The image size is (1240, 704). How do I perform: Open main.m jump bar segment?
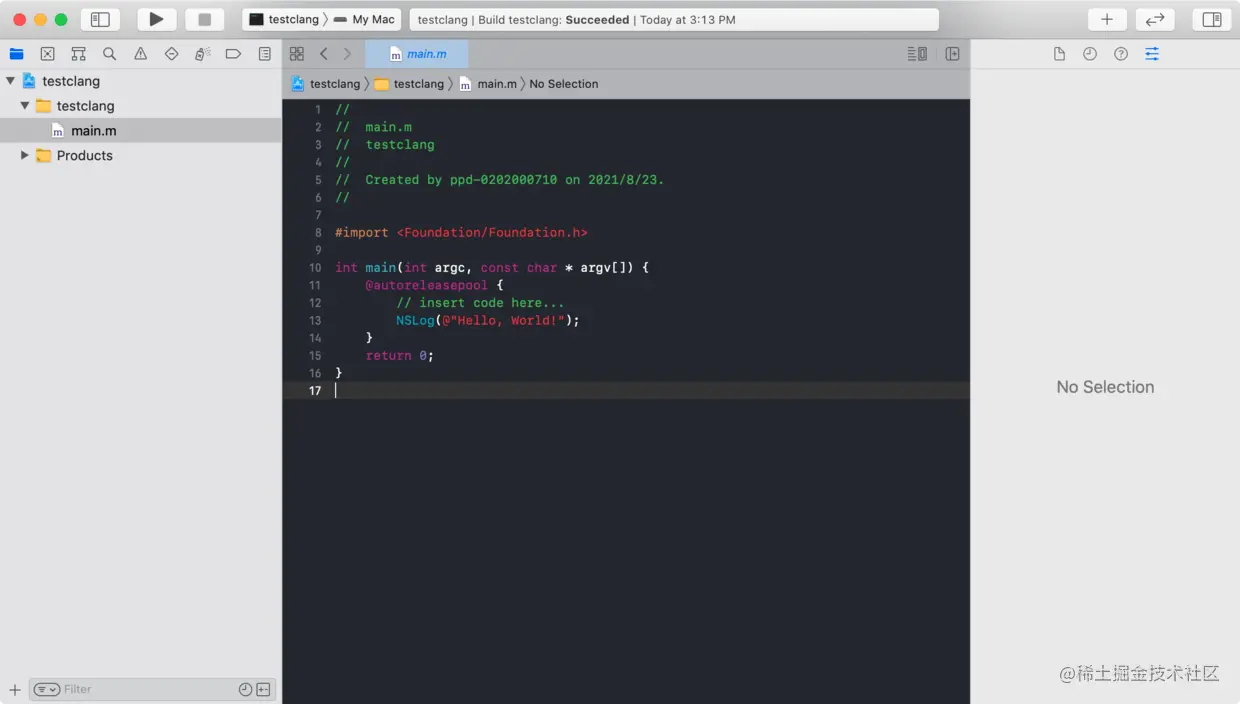[x=488, y=84]
